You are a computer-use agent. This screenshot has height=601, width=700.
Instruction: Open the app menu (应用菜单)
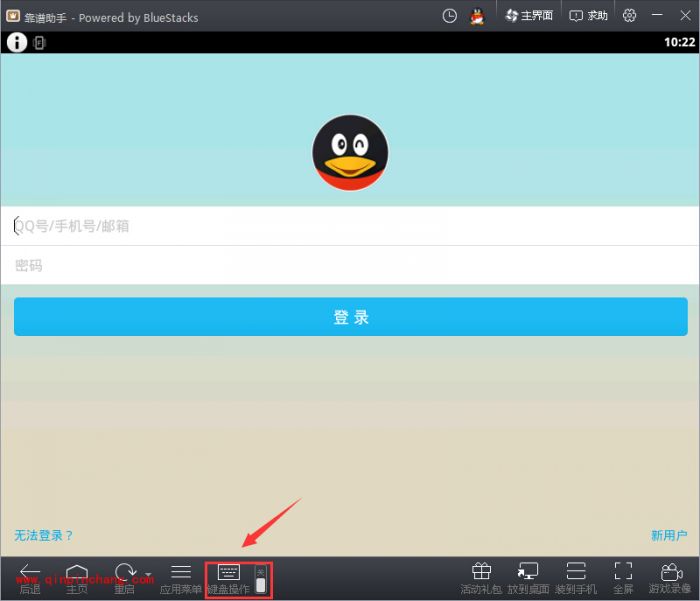pos(180,573)
